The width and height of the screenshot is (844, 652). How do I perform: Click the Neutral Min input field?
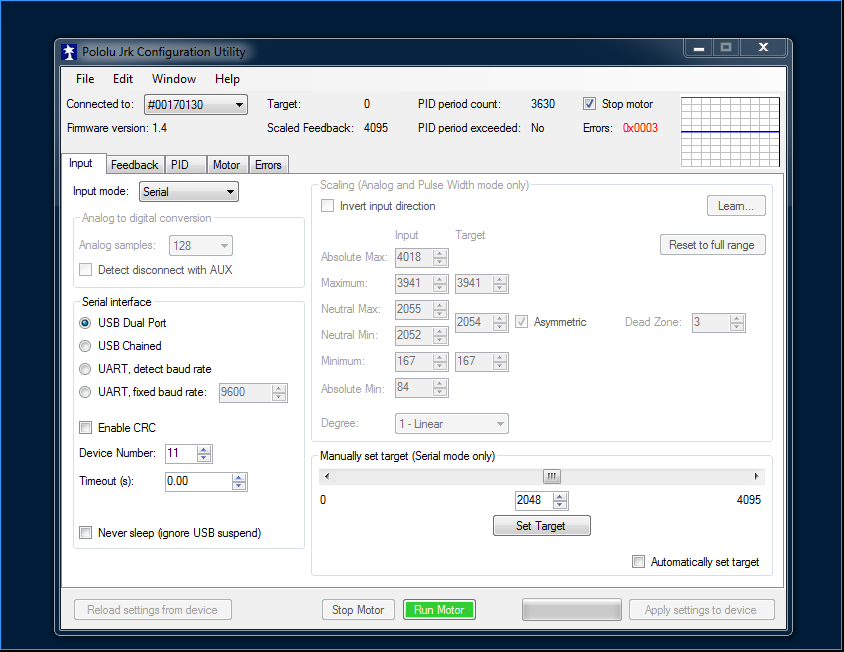414,335
